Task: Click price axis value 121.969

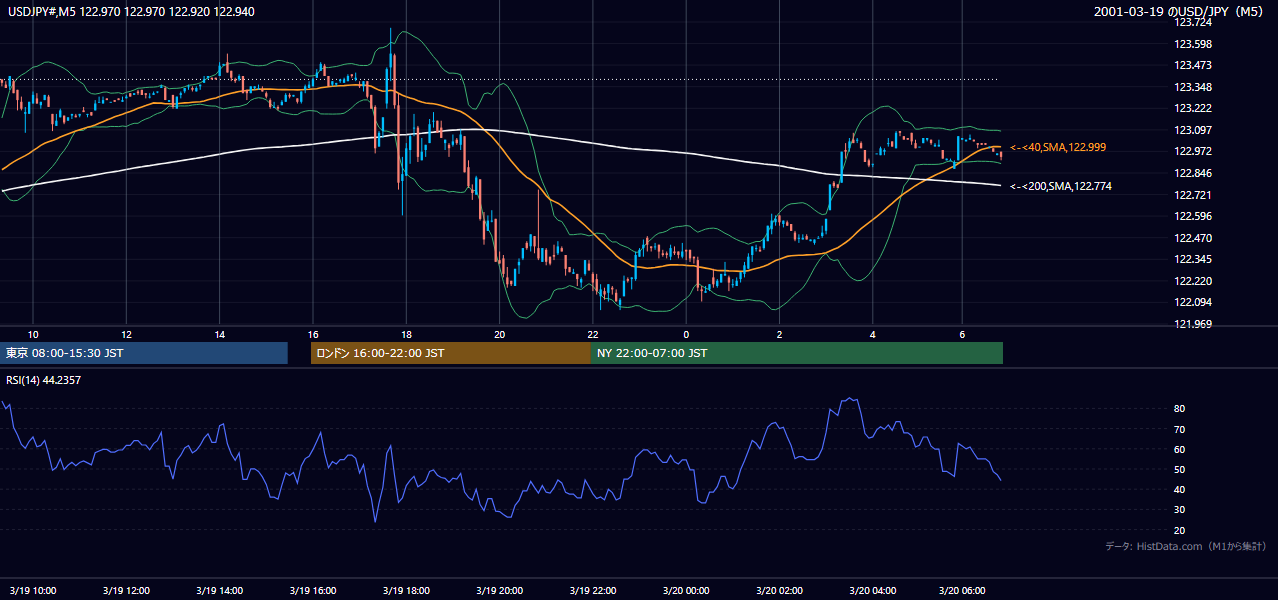Action: click(x=1195, y=324)
